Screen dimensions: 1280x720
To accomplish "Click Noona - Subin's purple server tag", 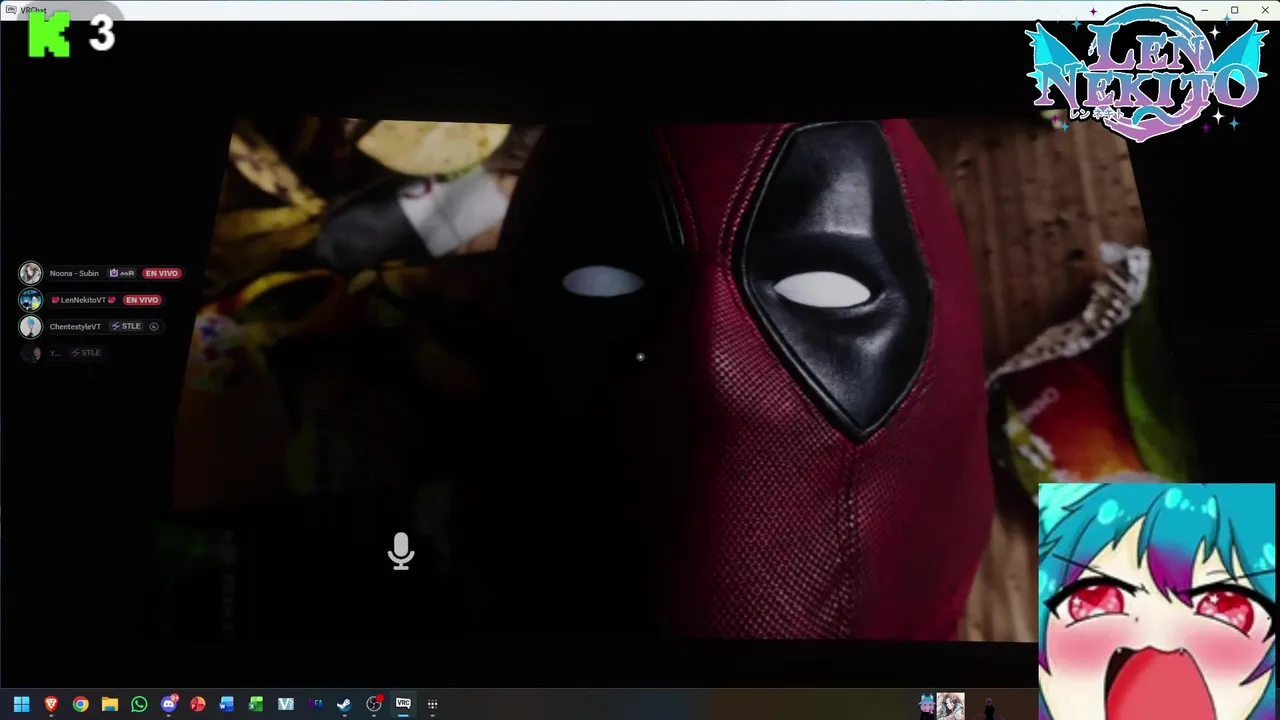I will [x=121, y=273].
